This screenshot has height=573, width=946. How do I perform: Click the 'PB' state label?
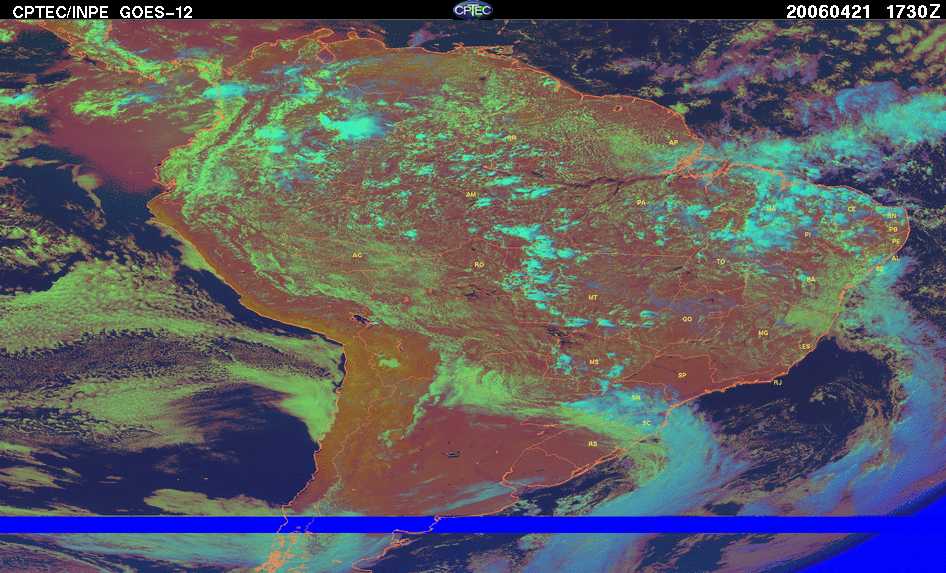tap(894, 229)
